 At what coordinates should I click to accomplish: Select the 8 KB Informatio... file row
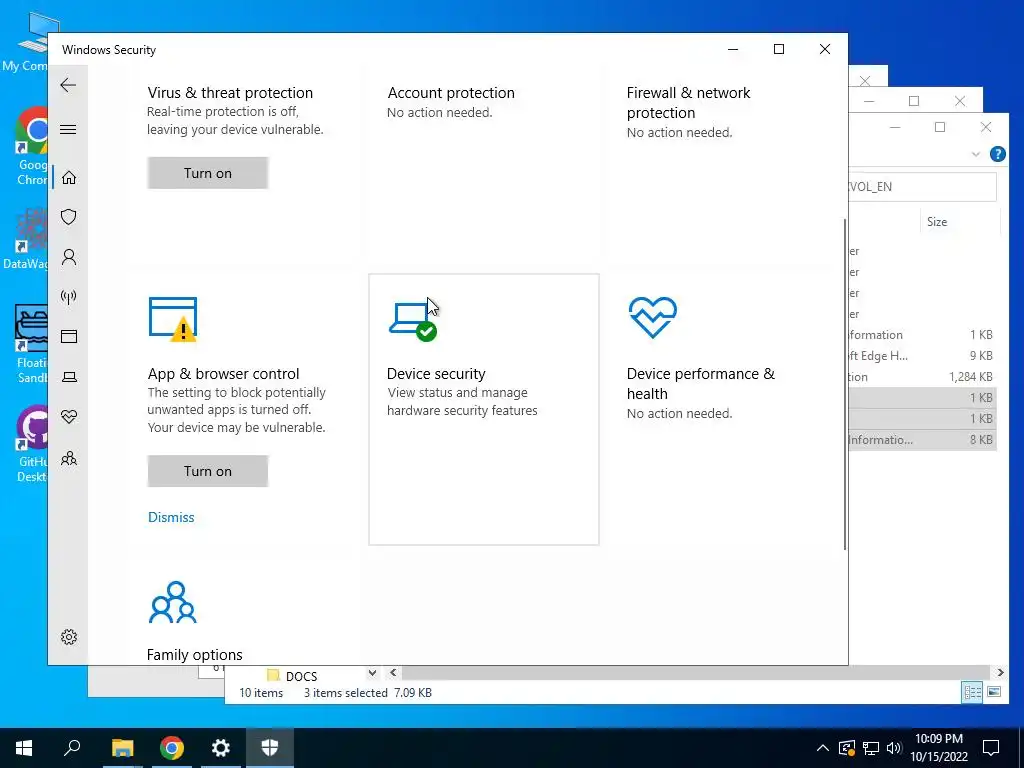click(x=923, y=440)
